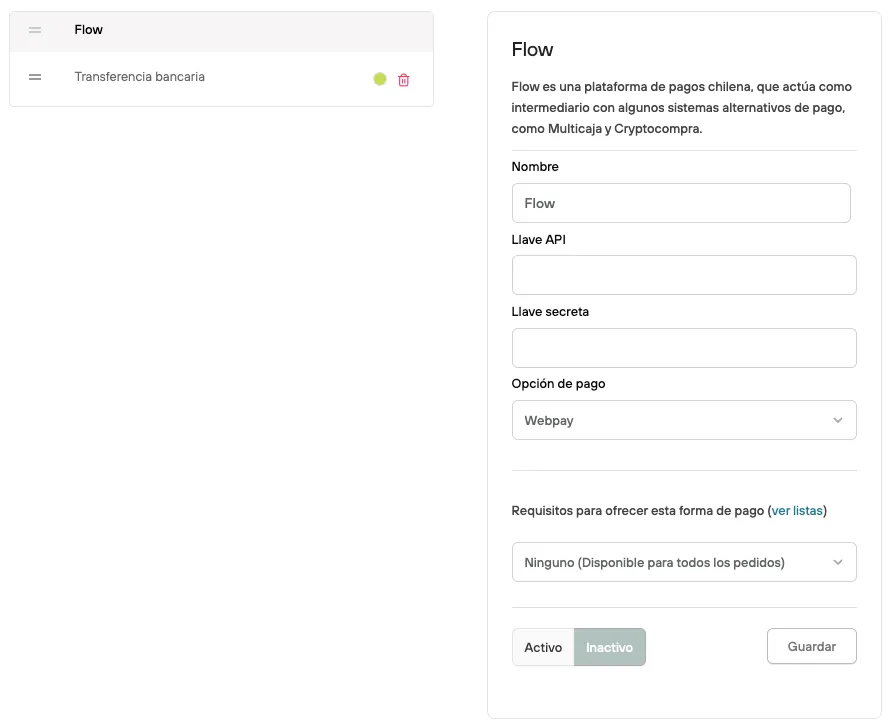This screenshot has width=890, height=726.
Task: Focus the Llave secreta input field
Action: tap(684, 348)
